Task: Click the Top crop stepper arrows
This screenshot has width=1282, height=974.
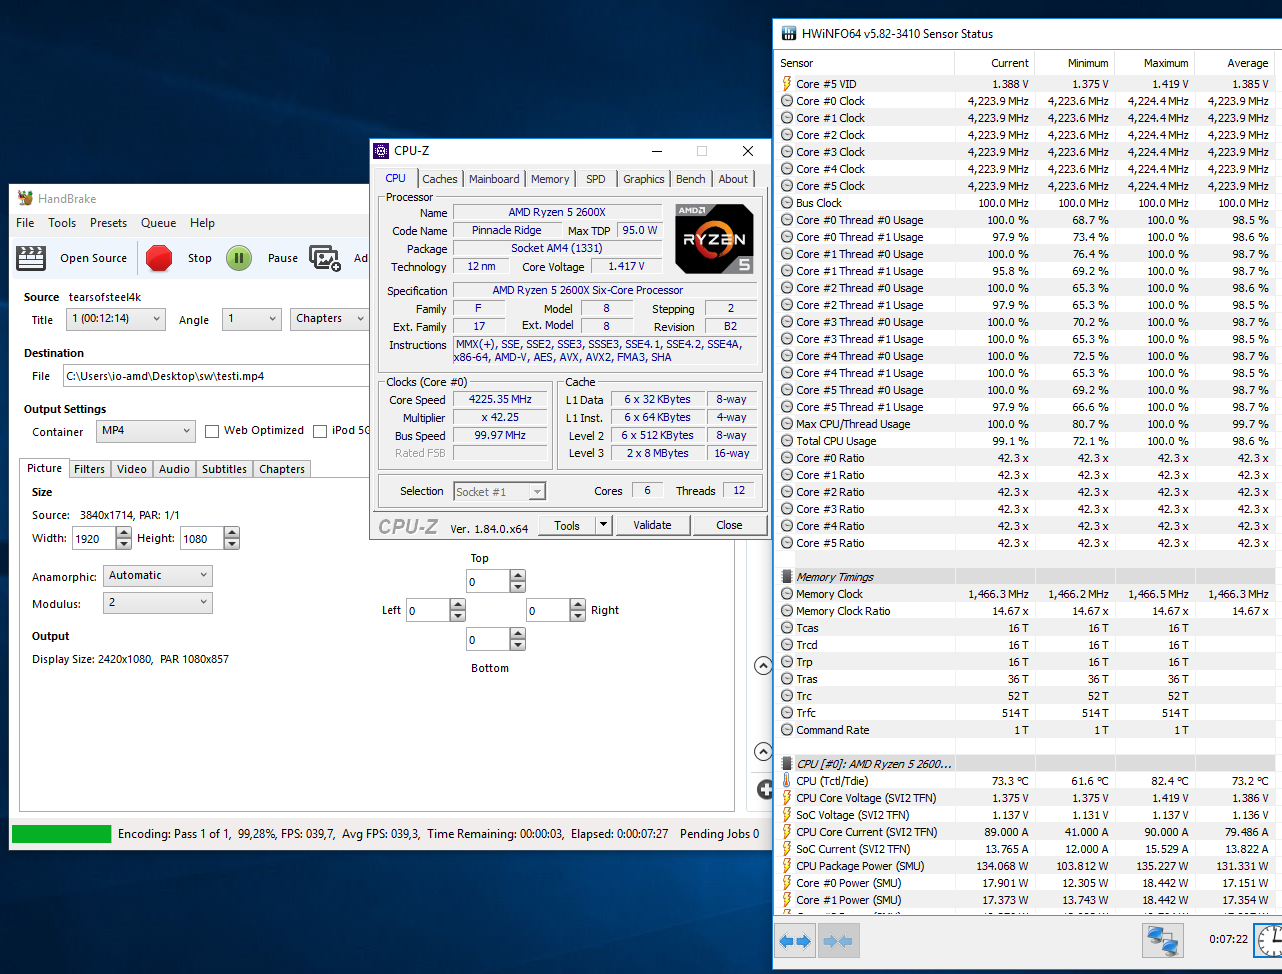Action: click(518, 582)
